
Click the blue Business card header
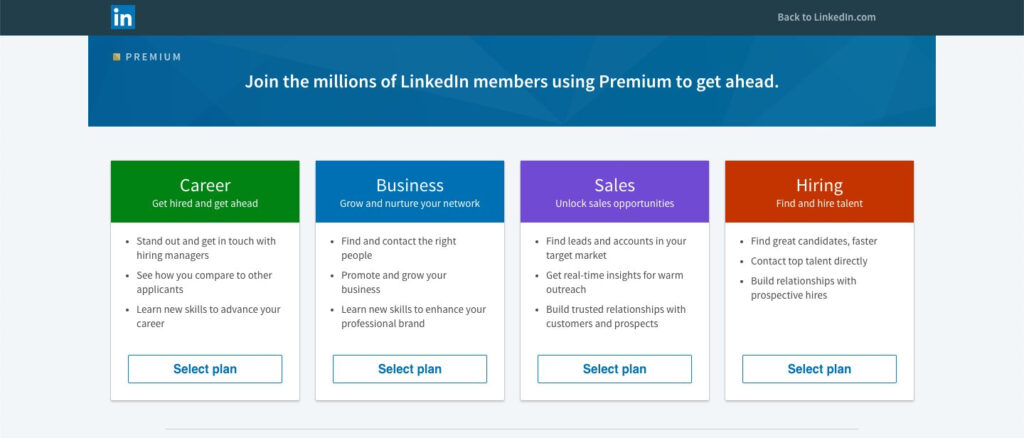[x=409, y=191]
